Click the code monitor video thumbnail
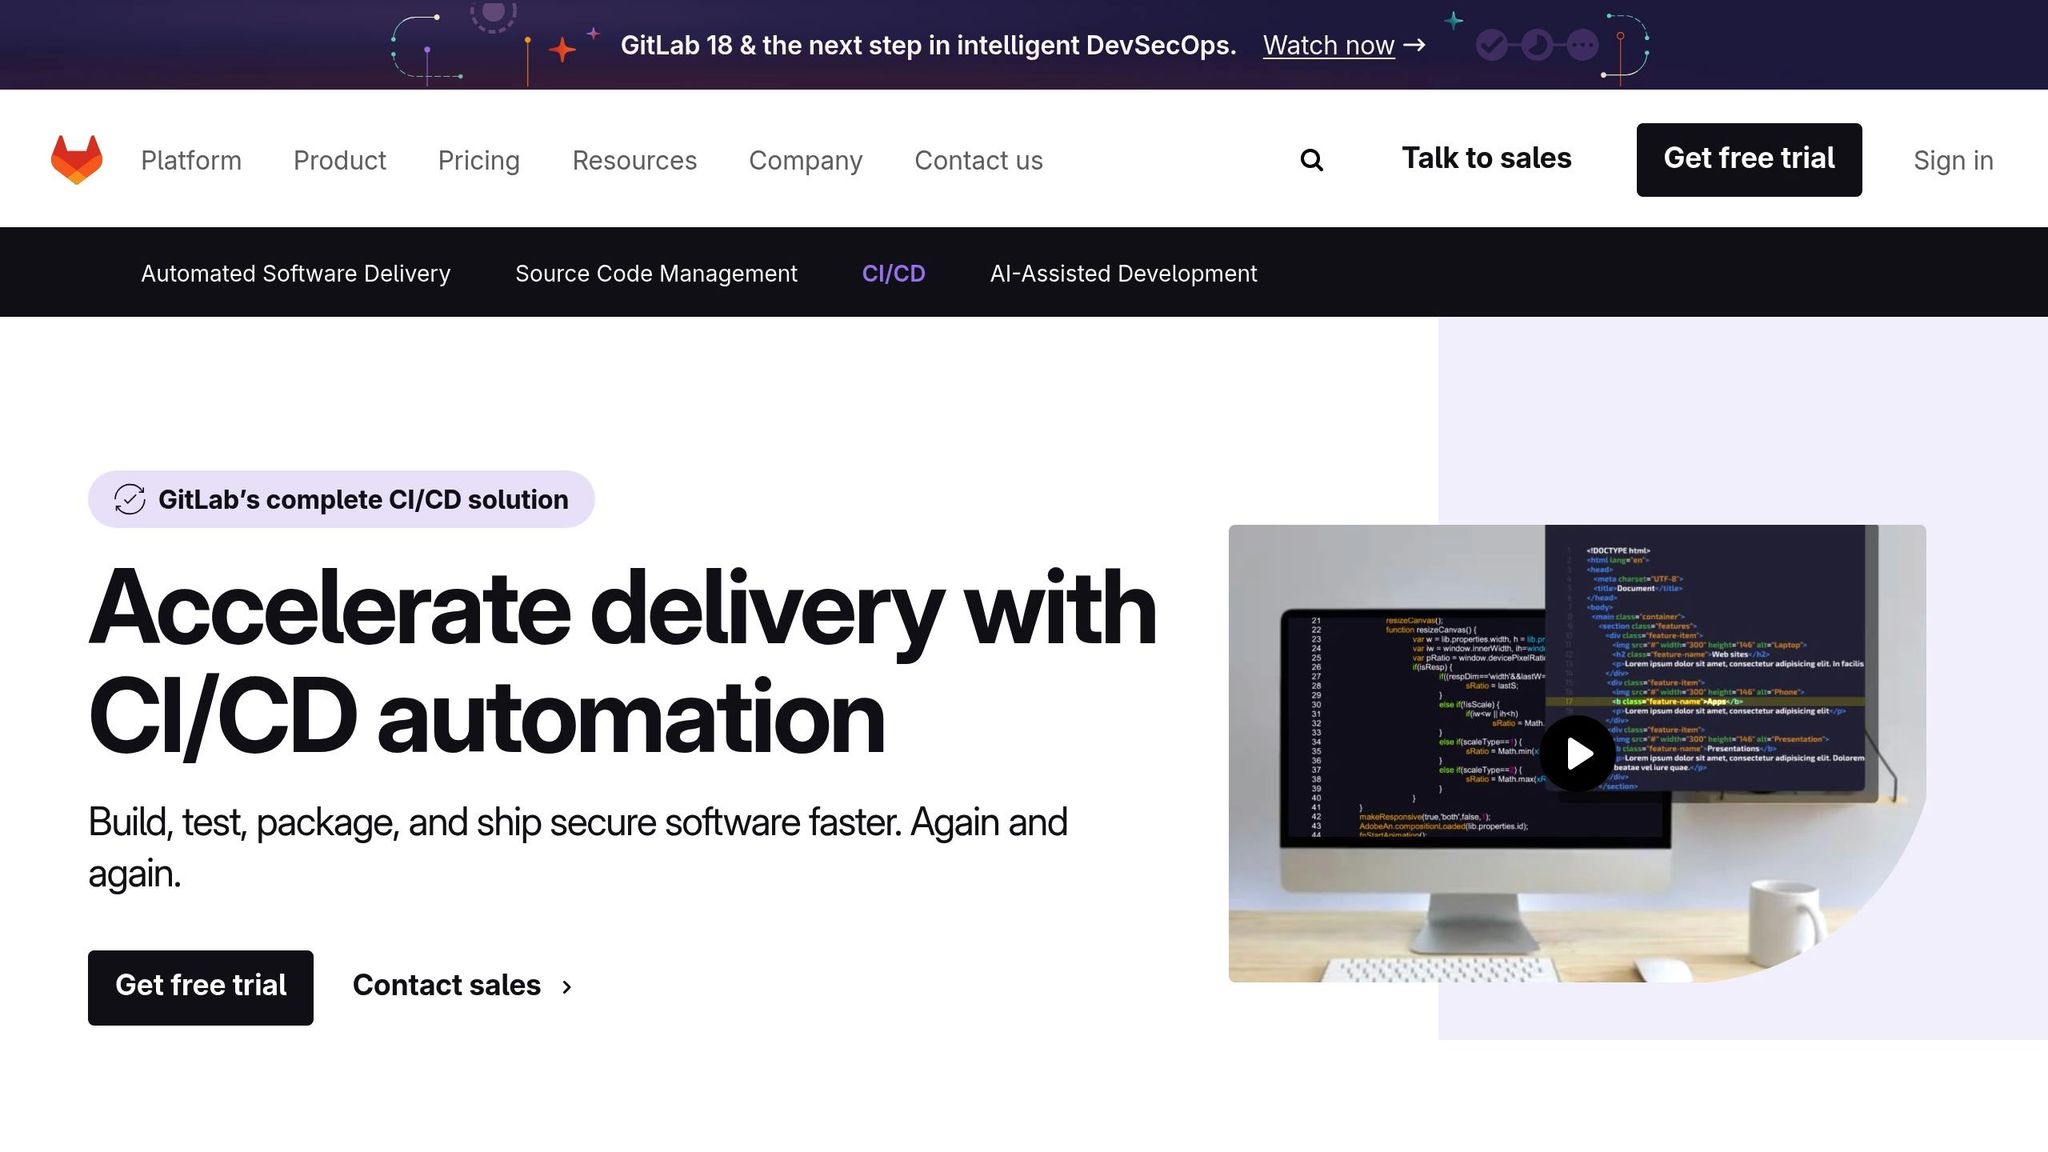The height and width of the screenshot is (1152, 2048). click(1577, 753)
